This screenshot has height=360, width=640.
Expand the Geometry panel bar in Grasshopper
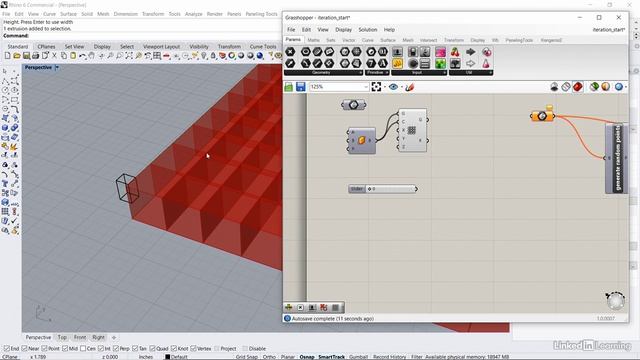point(323,73)
